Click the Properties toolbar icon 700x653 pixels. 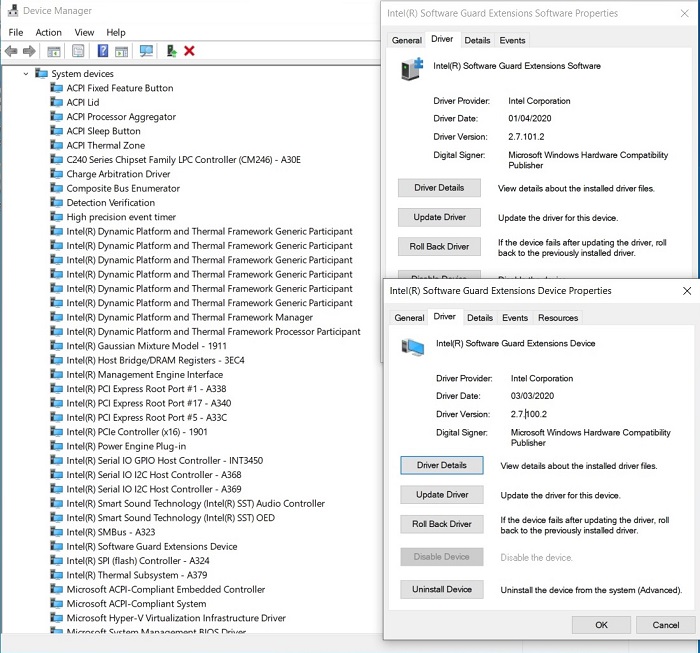pos(78,51)
